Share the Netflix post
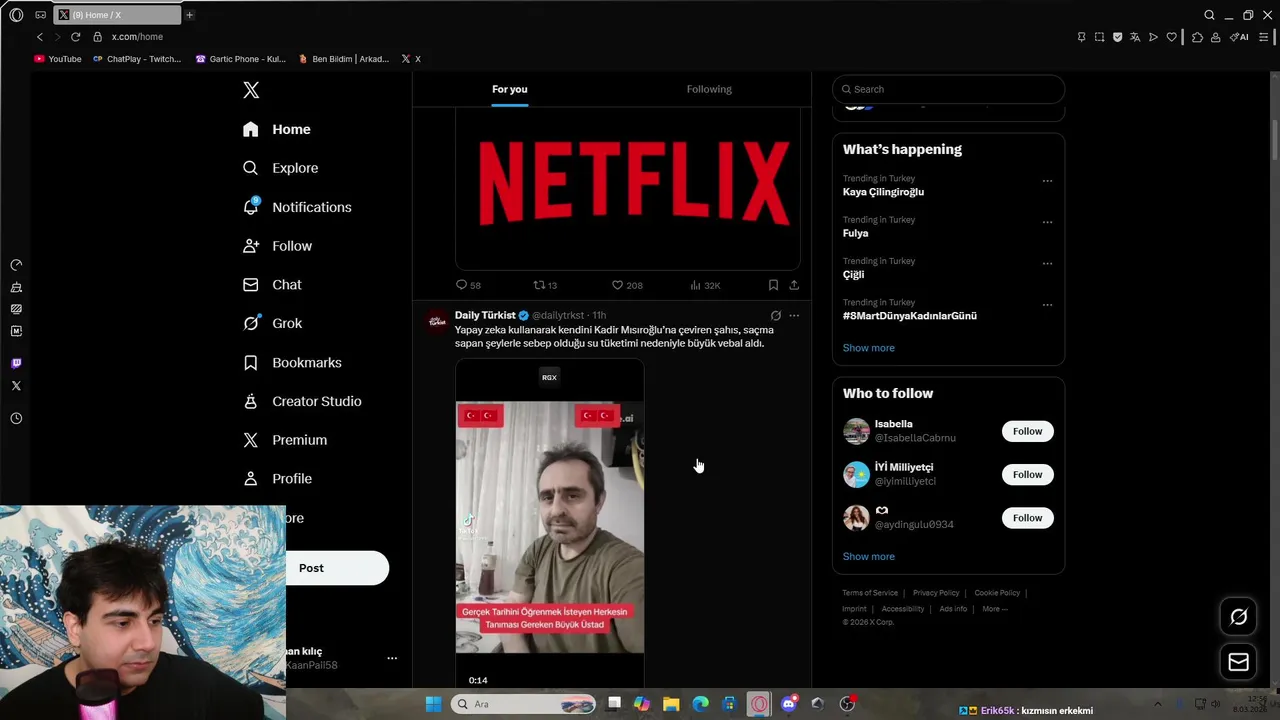Screen dimensions: 1280x720 (x=794, y=285)
